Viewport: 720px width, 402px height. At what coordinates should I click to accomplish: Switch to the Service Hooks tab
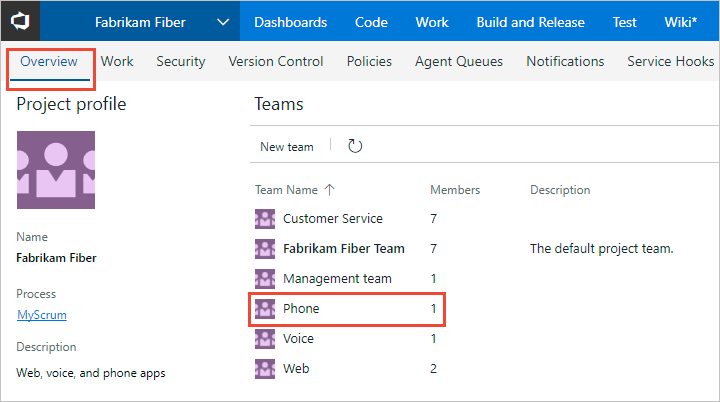(670, 62)
